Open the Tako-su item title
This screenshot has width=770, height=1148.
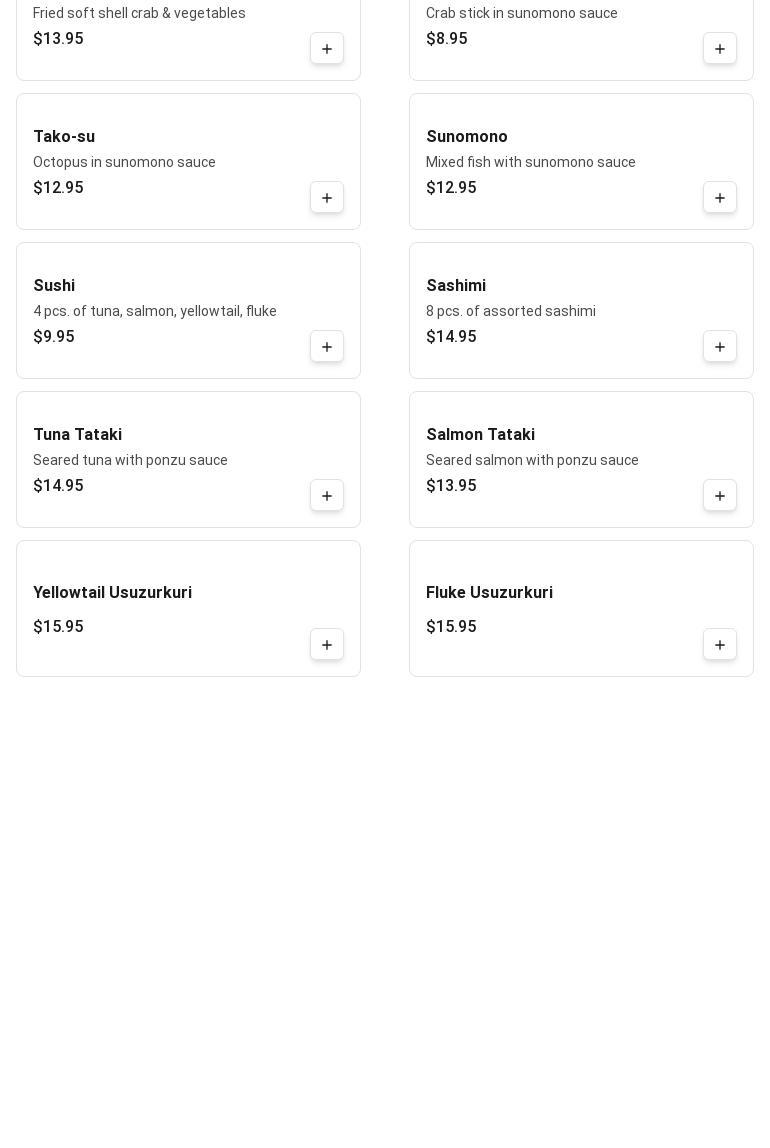tap(64, 137)
